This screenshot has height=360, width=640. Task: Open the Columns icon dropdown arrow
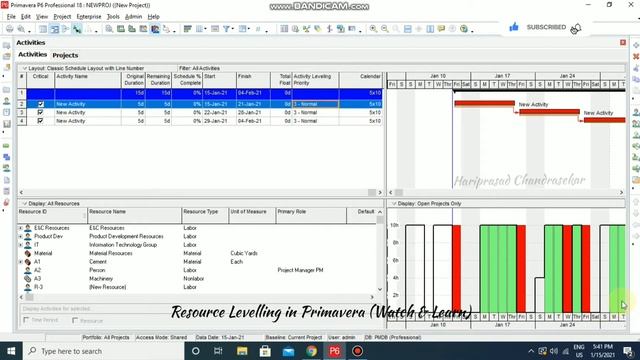coord(205,29)
